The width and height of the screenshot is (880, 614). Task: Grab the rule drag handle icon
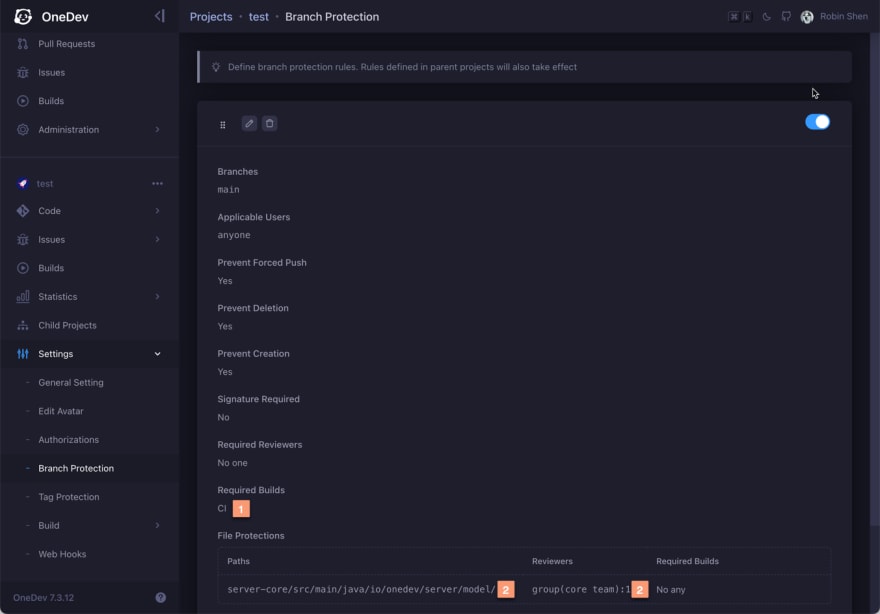223,125
